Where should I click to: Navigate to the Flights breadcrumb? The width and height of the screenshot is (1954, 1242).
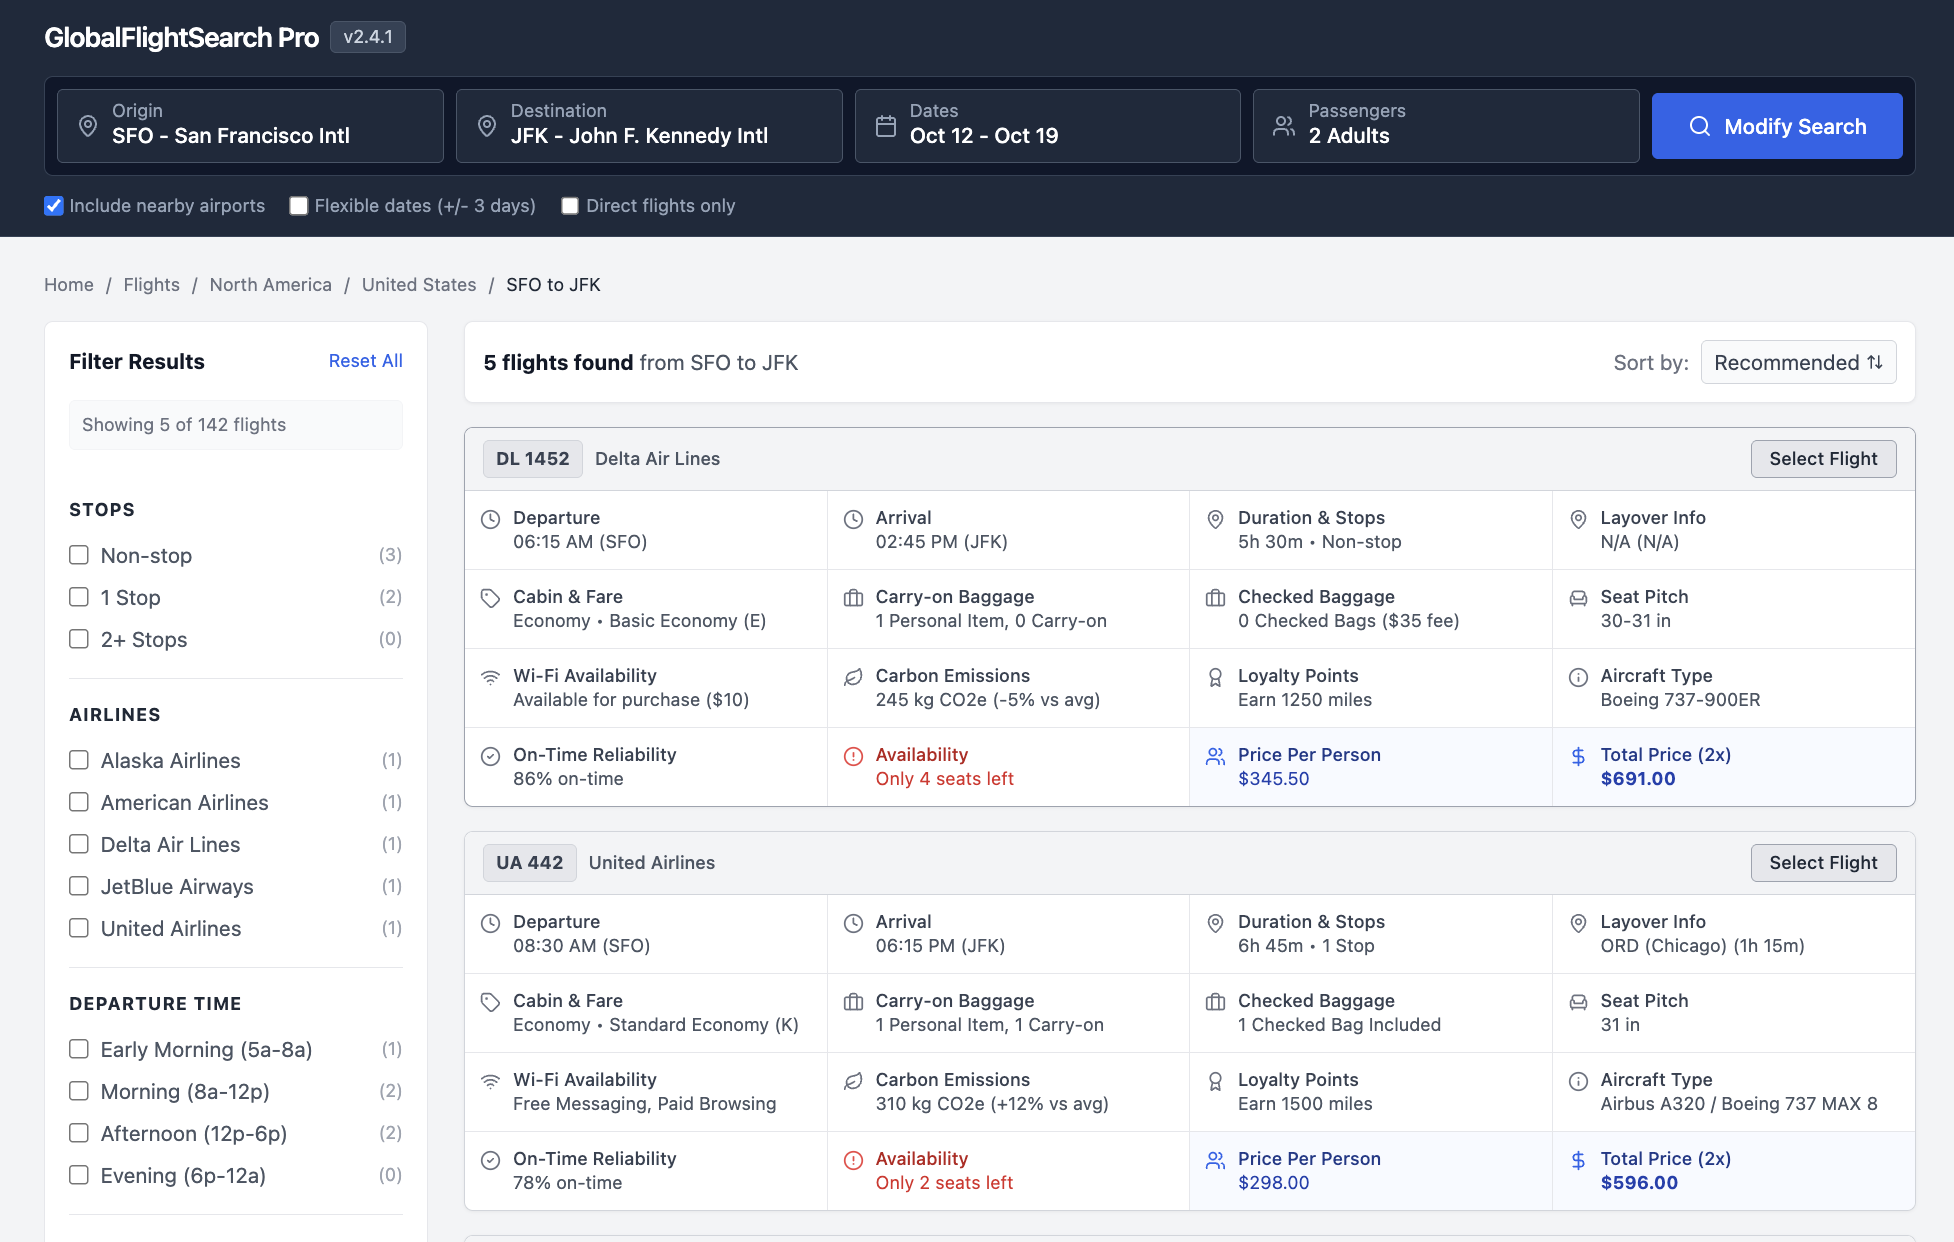tap(151, 284)
